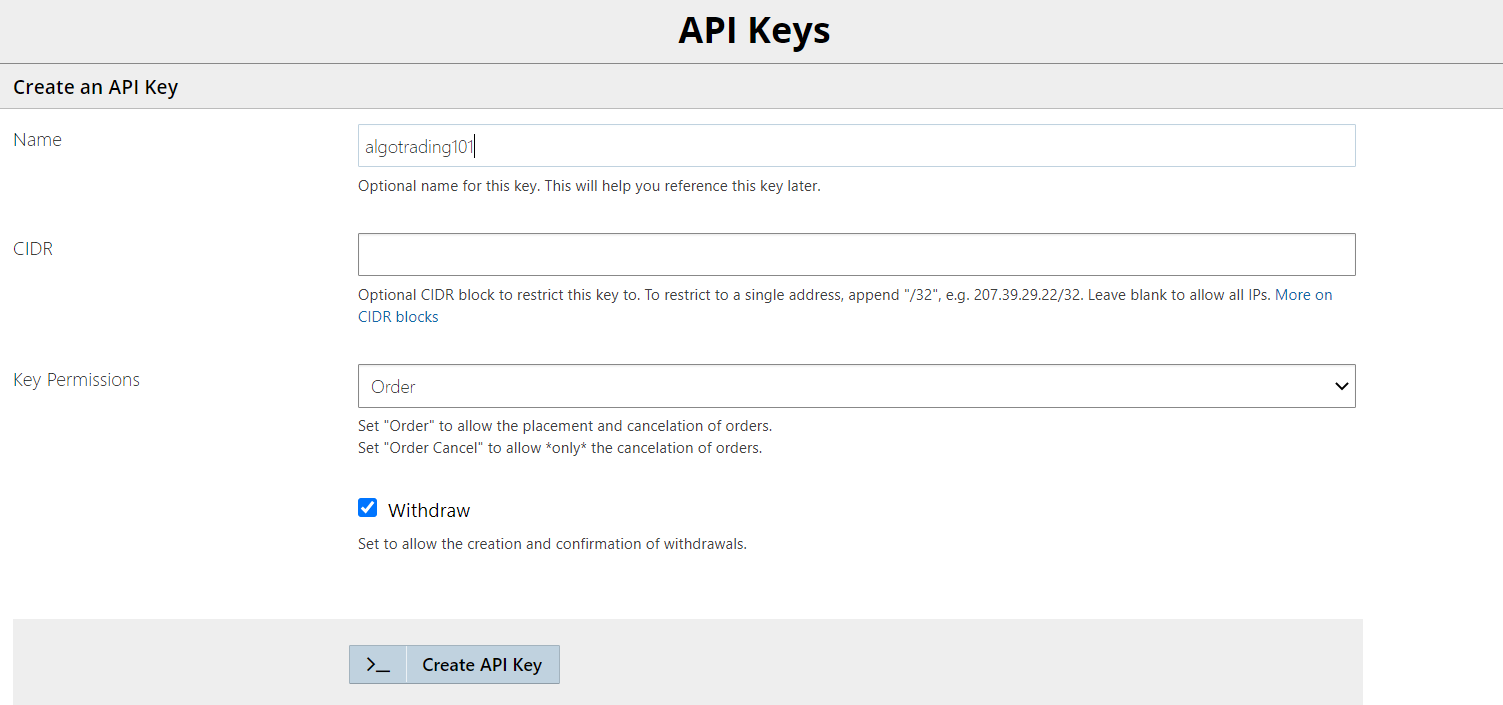Click the CIDR label
The image size is (1503, 705).
point(32,248)
